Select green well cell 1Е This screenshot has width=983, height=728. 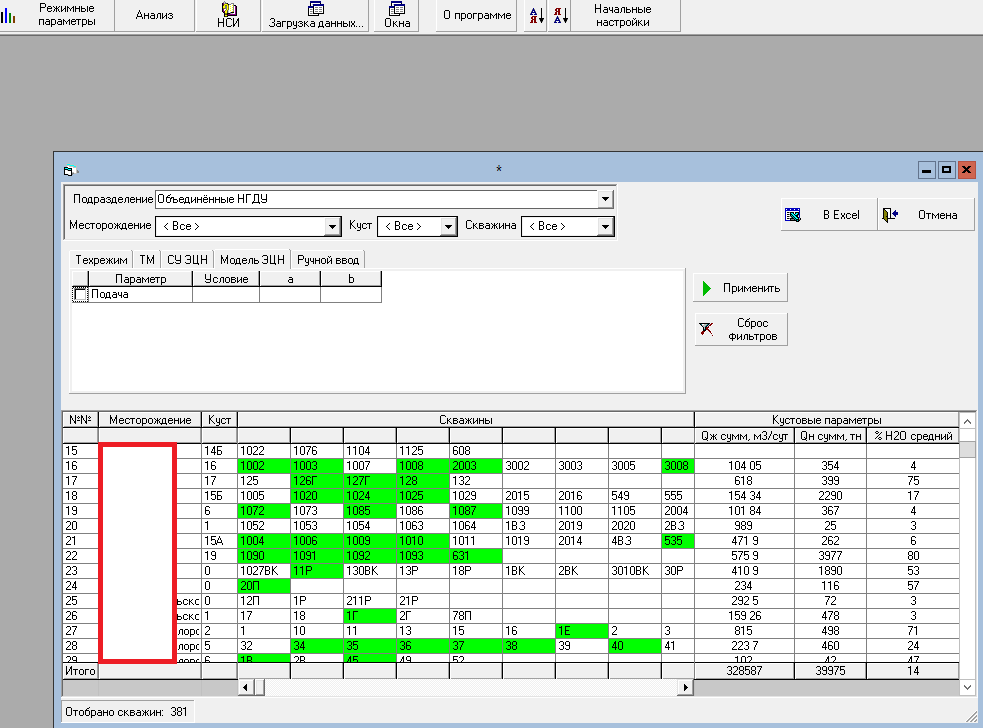pos(581,631)
